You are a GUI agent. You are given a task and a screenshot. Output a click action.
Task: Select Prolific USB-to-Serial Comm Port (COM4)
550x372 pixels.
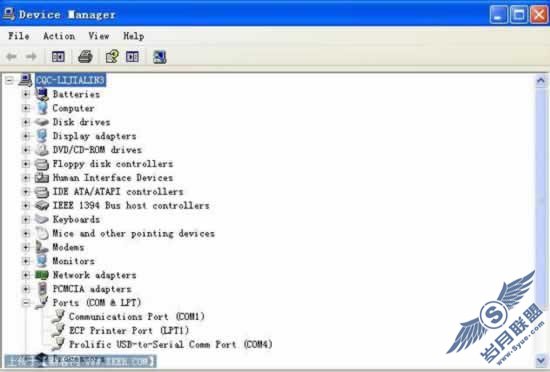[x=171, y=344]
